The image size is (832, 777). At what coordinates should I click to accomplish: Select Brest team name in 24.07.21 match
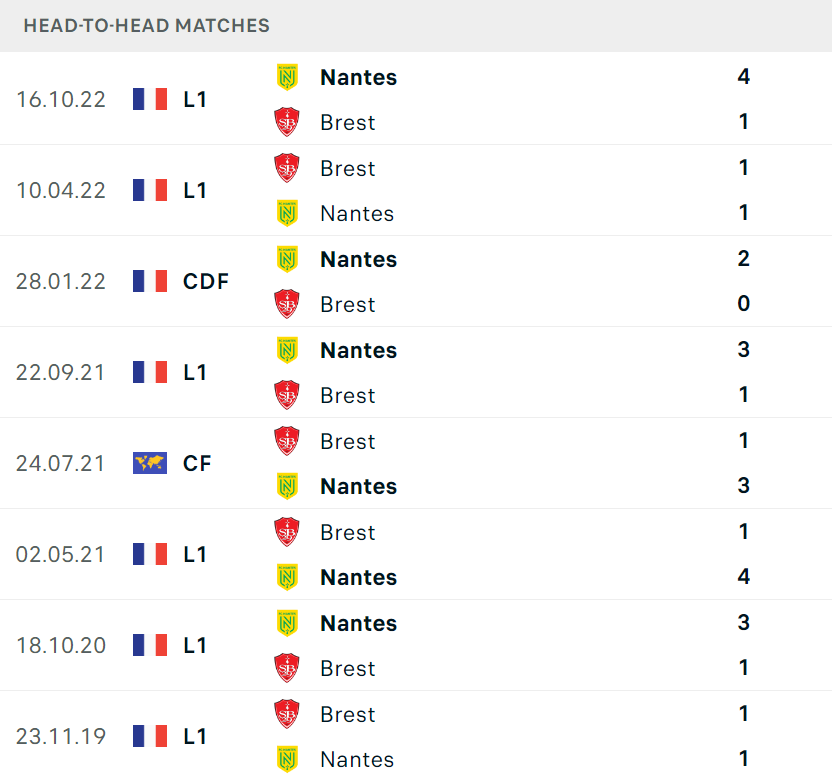348,442
